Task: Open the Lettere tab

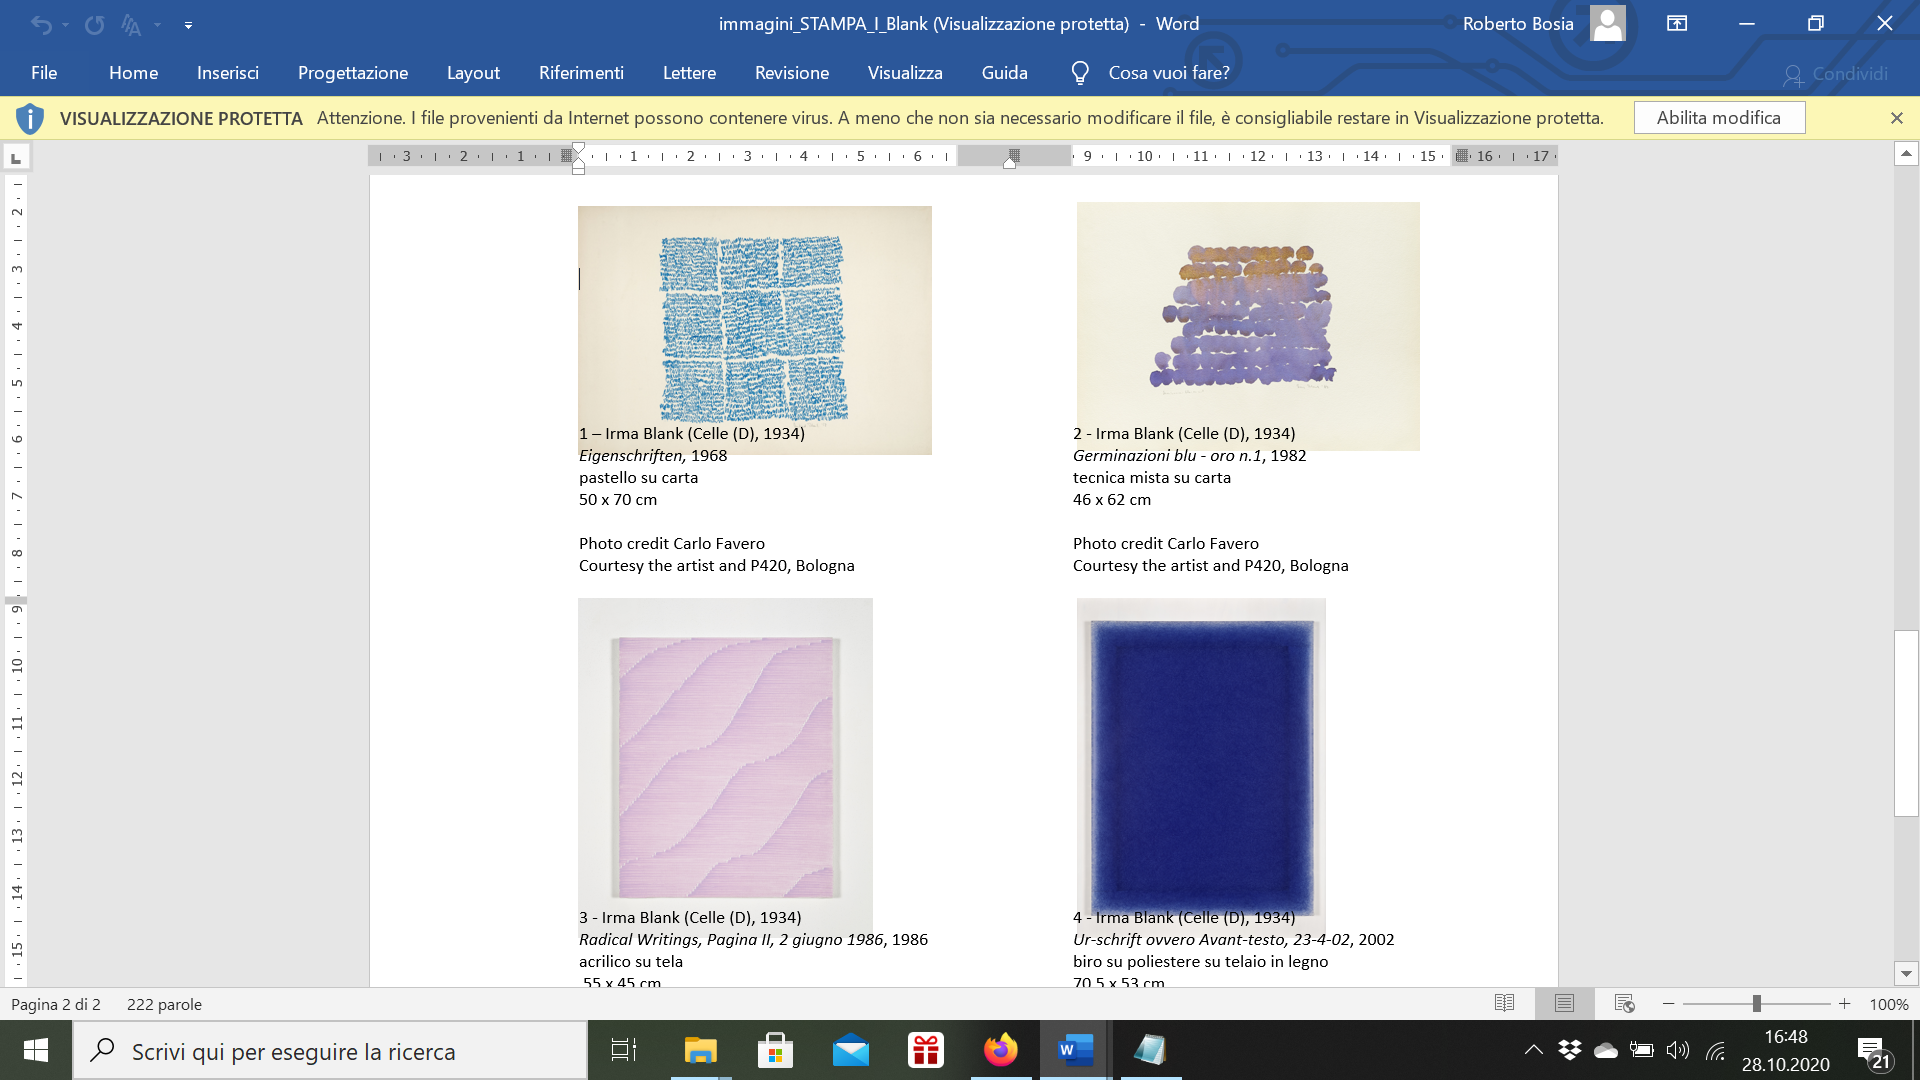Action: tap(689, 73)
